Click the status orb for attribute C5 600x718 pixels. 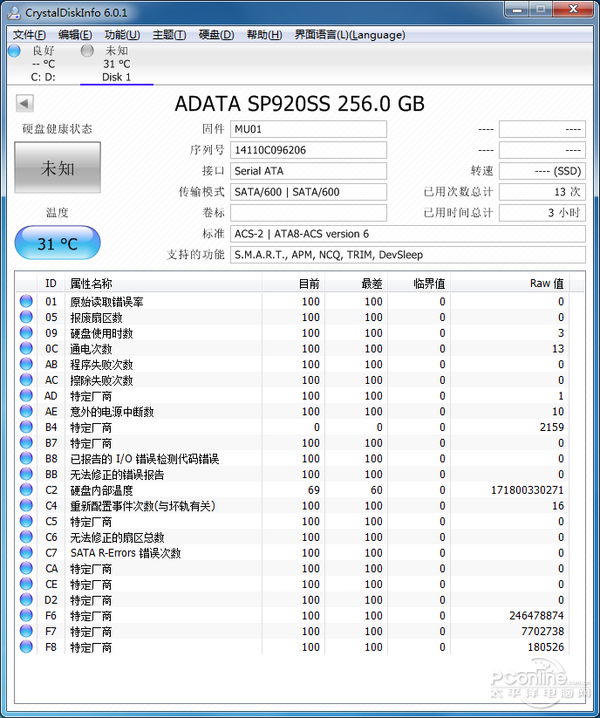click(26, 521)
